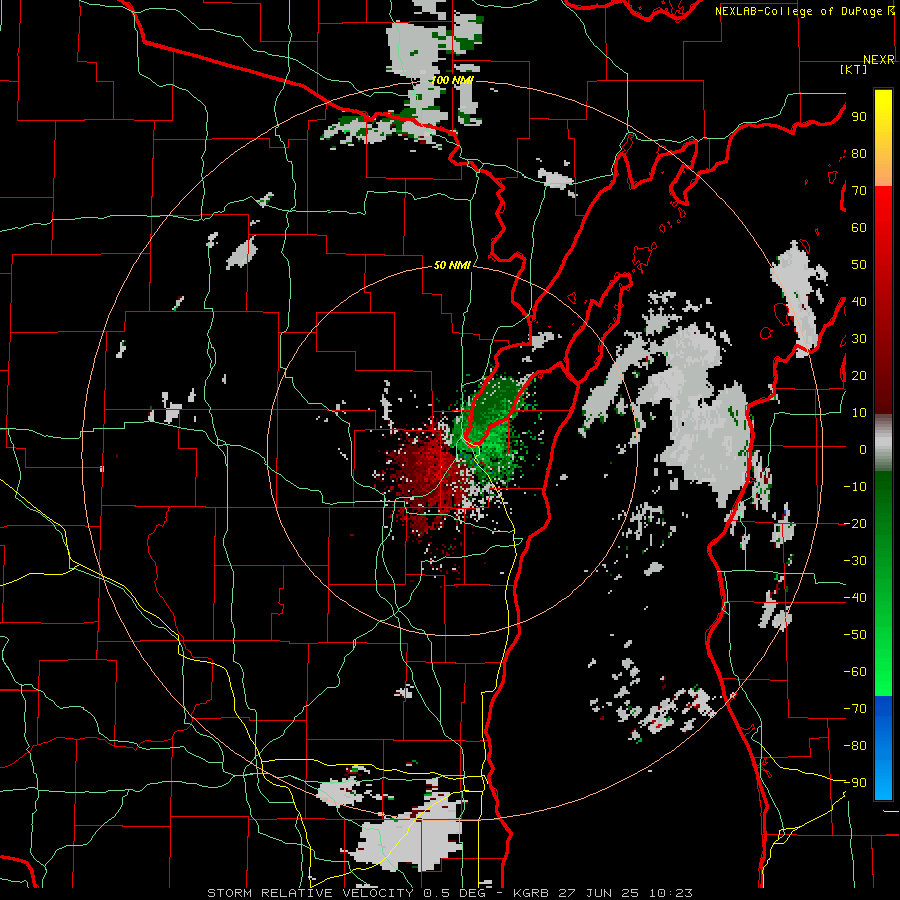Click the -70 value on velocity scale

point(855,709)
